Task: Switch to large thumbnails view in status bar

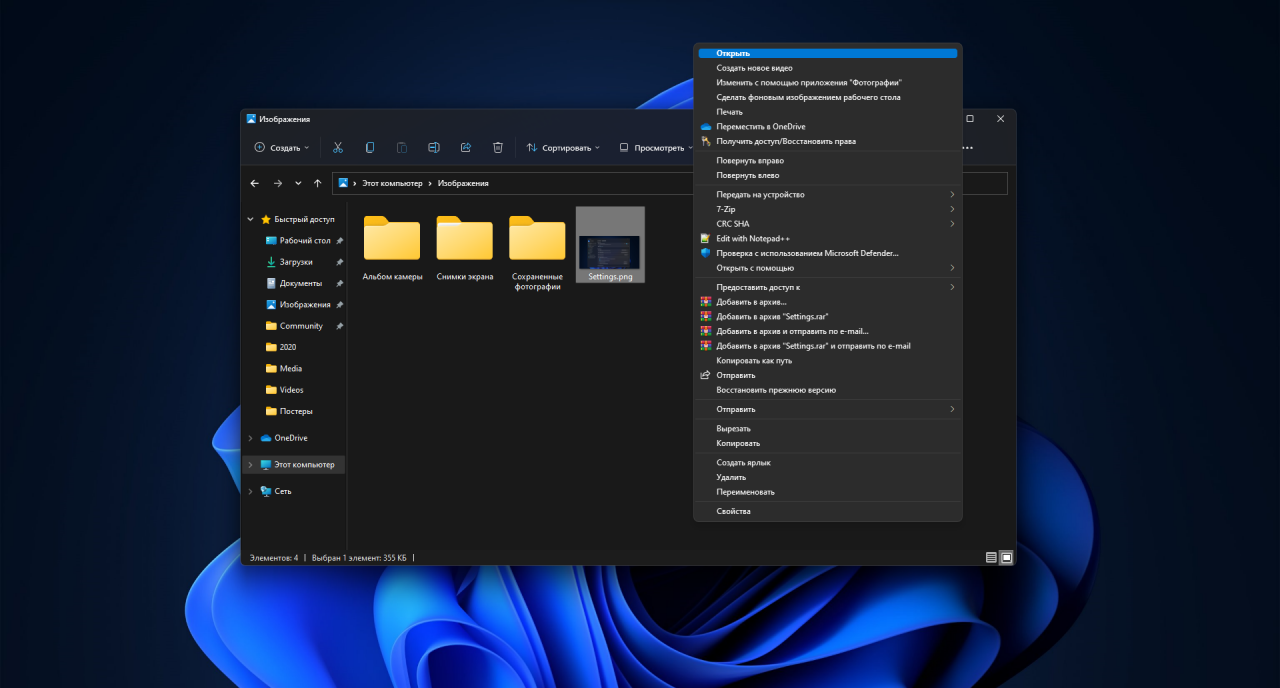Action: point(1007,557)
